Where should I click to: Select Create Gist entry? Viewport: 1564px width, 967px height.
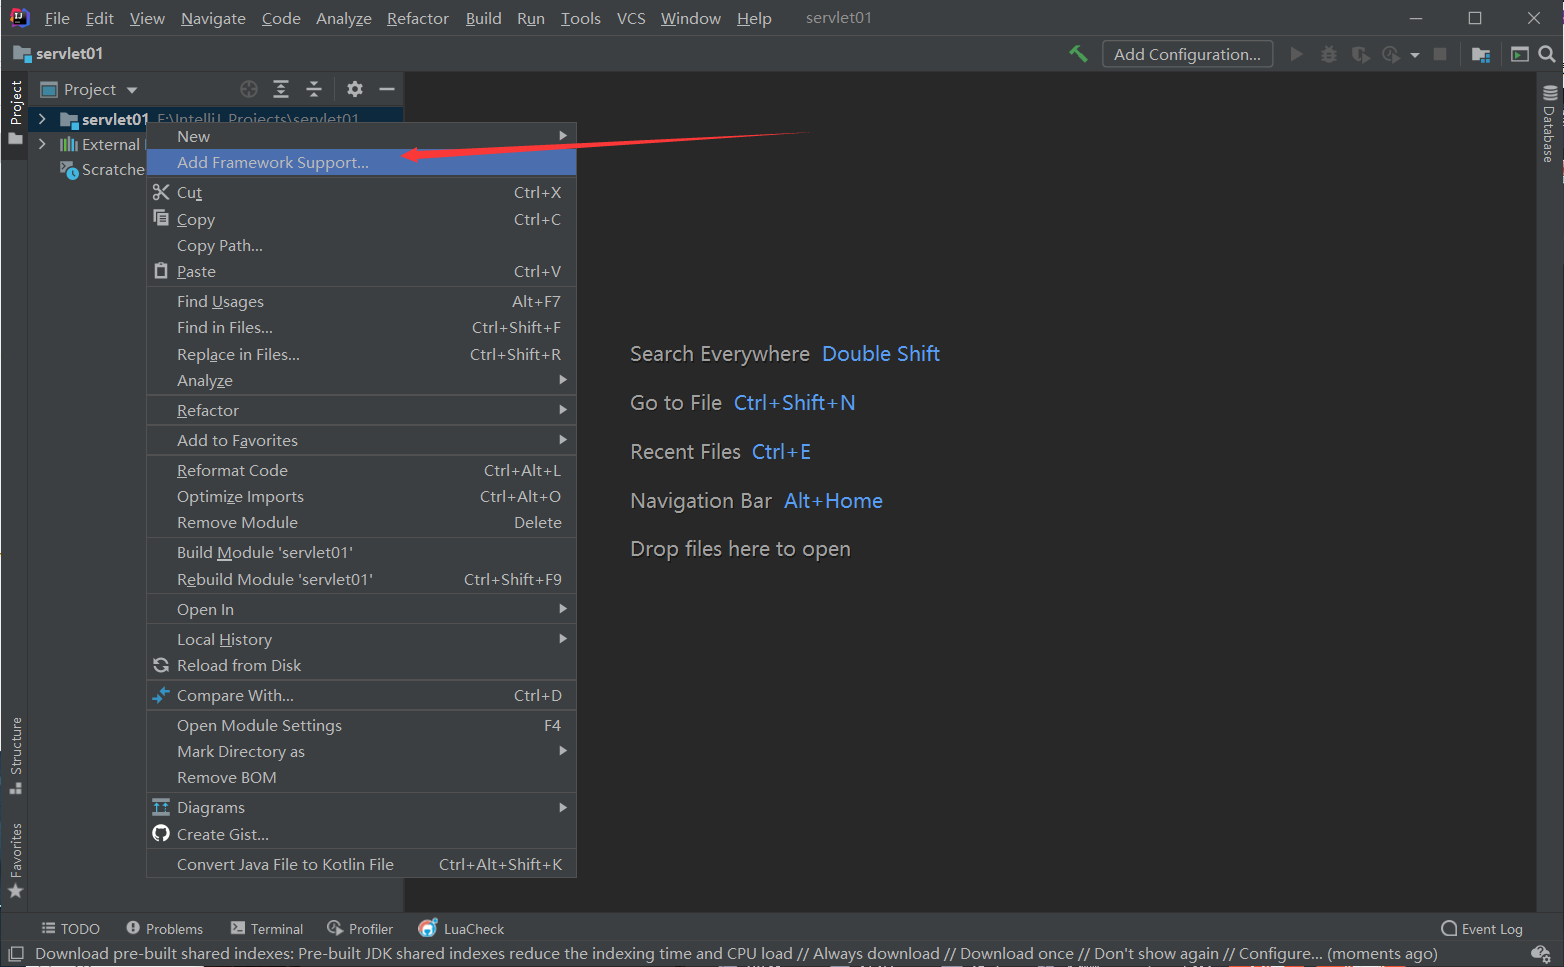pyautogui.click(x=361, y=834)
